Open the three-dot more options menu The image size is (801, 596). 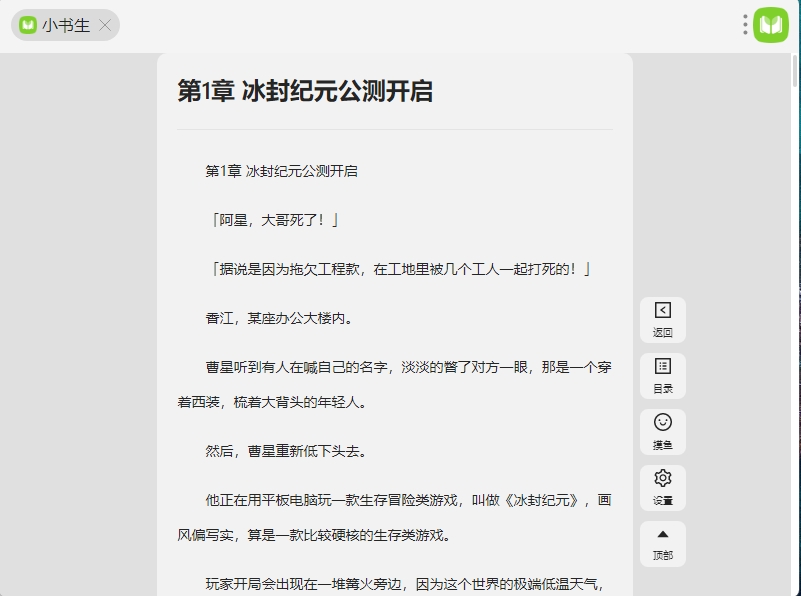point(745,25)
